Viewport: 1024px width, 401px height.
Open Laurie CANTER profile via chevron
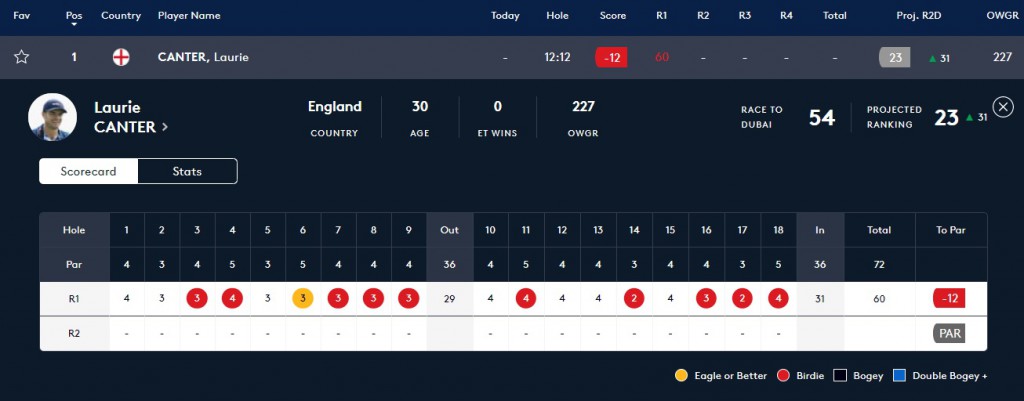165,127
